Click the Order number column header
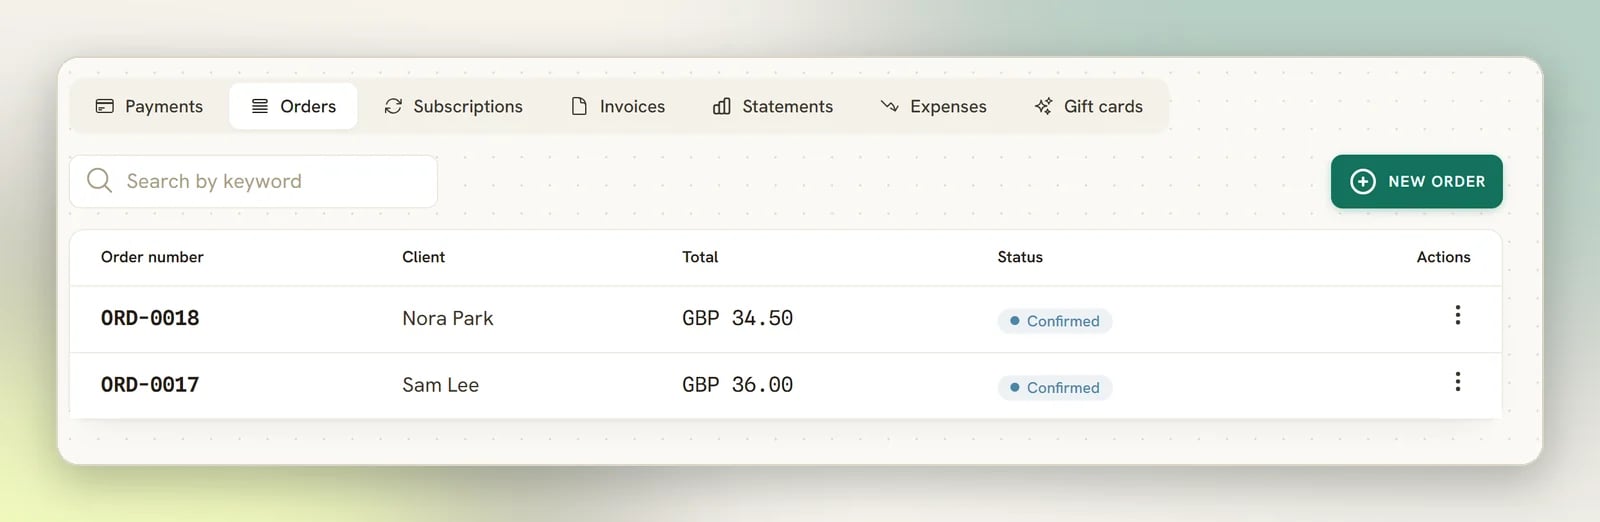 (152, 257)
